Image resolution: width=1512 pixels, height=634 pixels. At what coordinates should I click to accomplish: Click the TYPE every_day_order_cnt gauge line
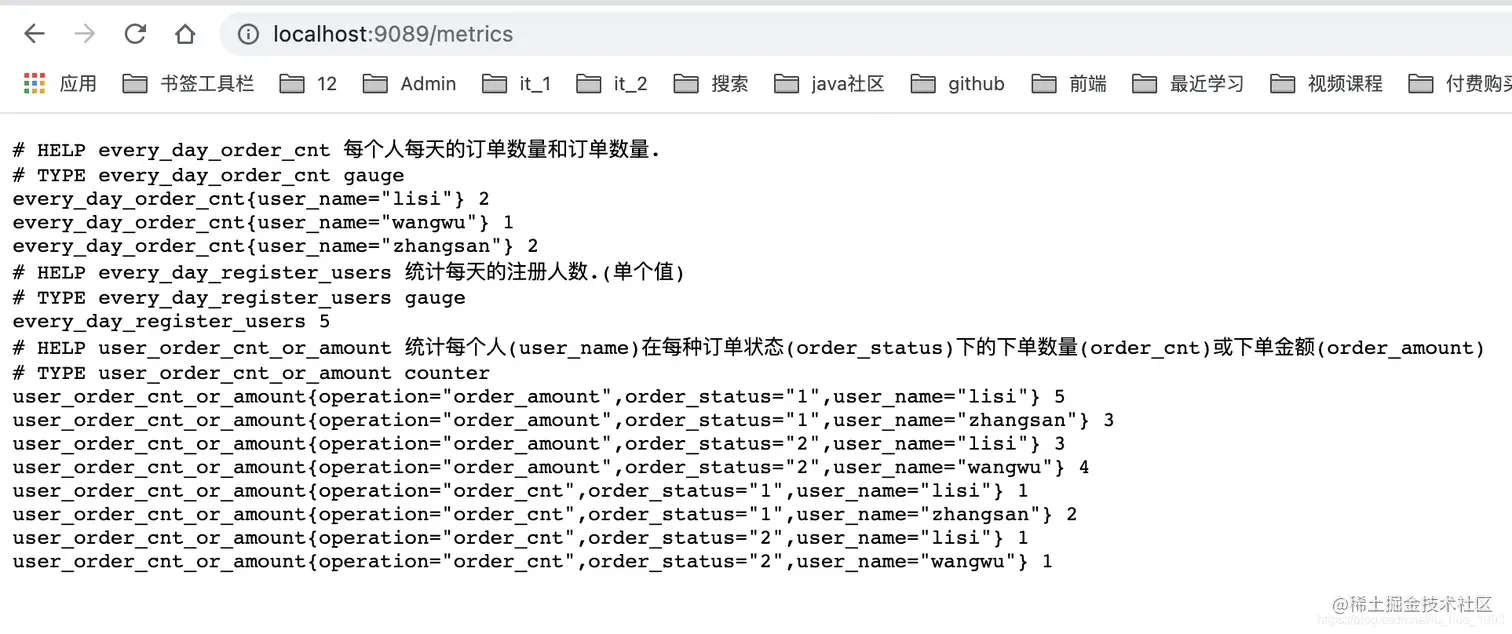pos(208,175)
